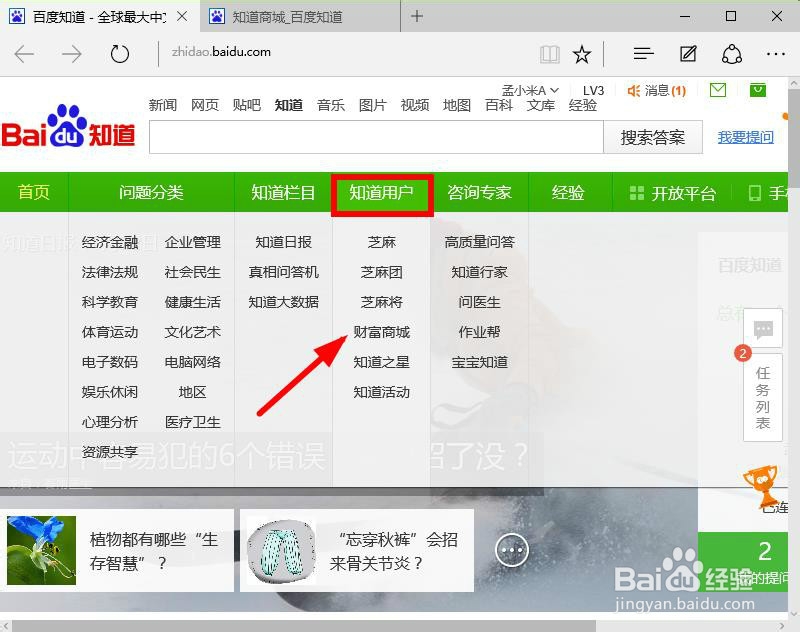Choose the 医疗卫生 category

pos(192,422)
